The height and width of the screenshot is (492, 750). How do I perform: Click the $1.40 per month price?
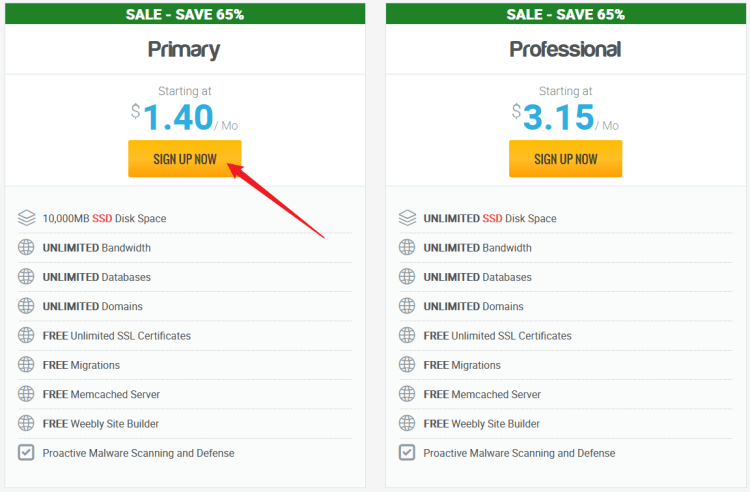tap(184, 118)
